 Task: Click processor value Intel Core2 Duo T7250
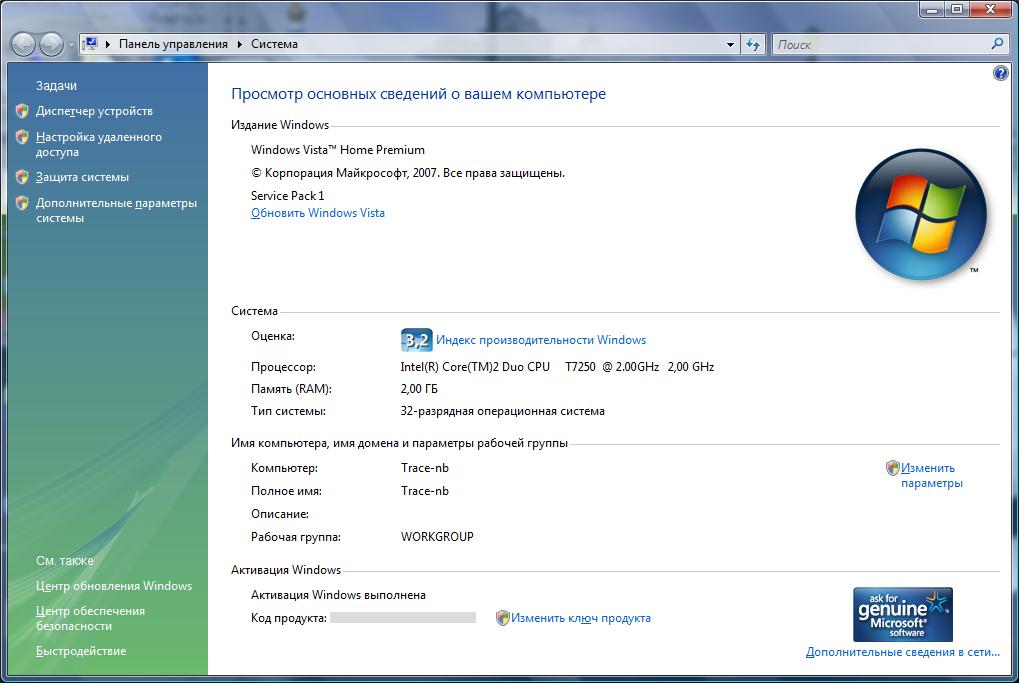pyautogui.click(x=557, y=367)
